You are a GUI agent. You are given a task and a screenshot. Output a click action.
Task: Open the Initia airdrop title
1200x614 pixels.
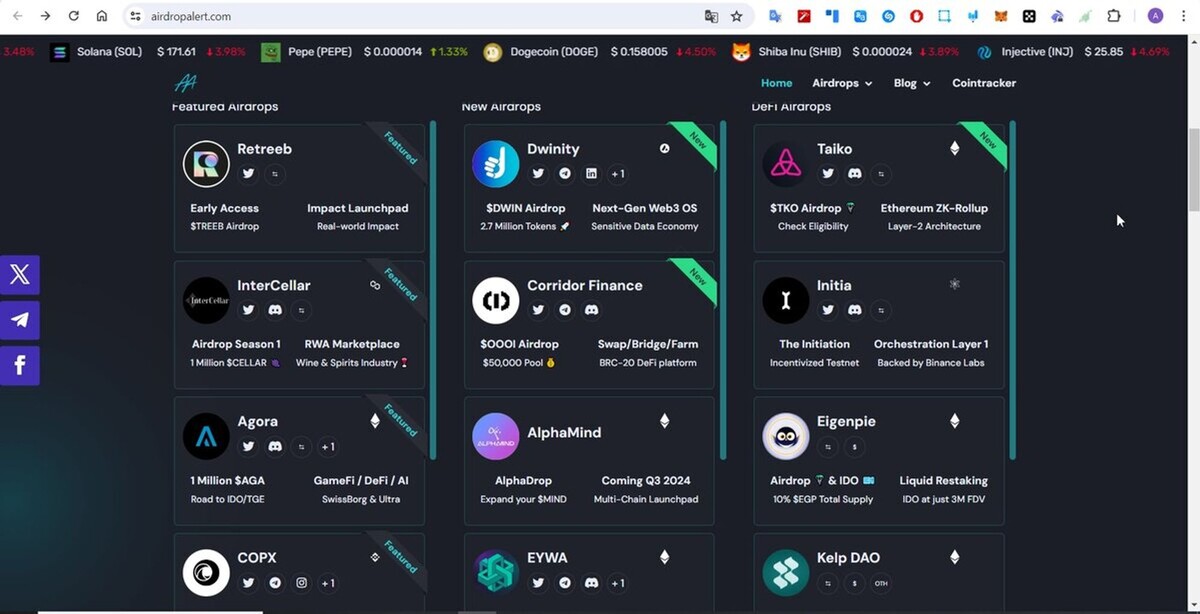[x=834, y=285]
